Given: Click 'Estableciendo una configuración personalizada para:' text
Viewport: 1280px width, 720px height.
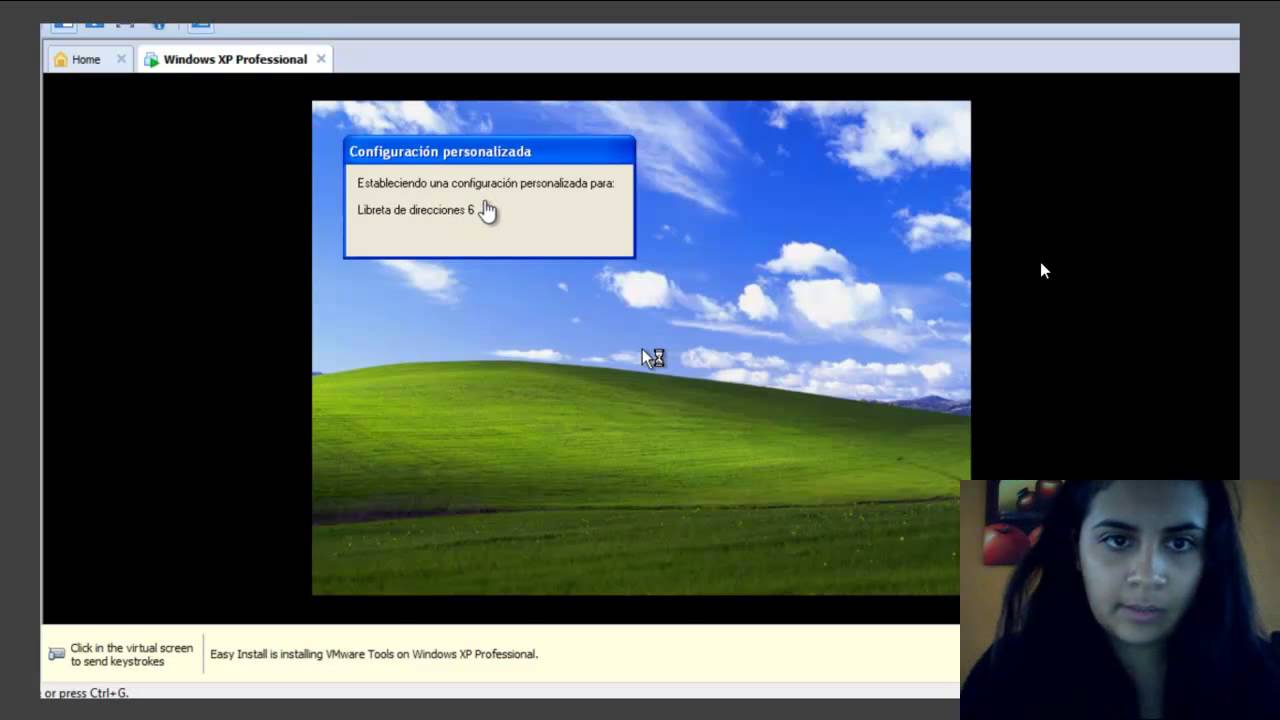Looking at the screenshot, I should point(486,183).
